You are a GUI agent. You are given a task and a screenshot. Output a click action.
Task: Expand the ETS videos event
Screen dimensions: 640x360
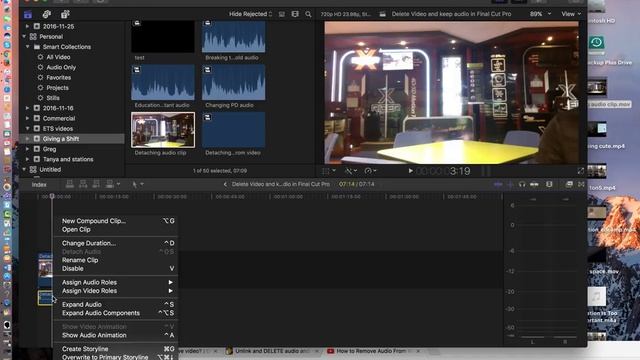tap(27, 128)
